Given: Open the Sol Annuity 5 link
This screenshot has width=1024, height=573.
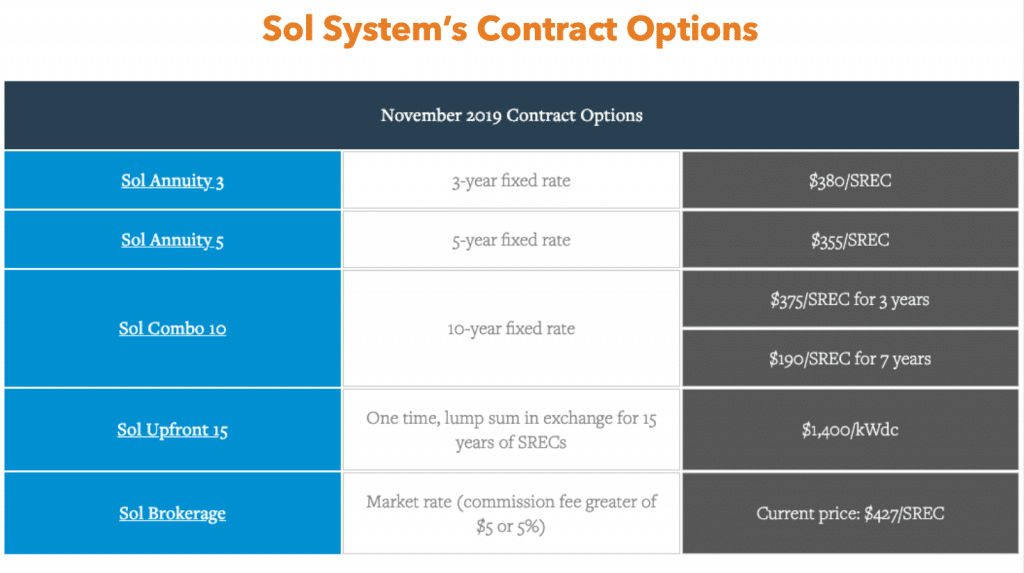Looking at the screenshot, I should pyautogui.click(x=172, y=240).
